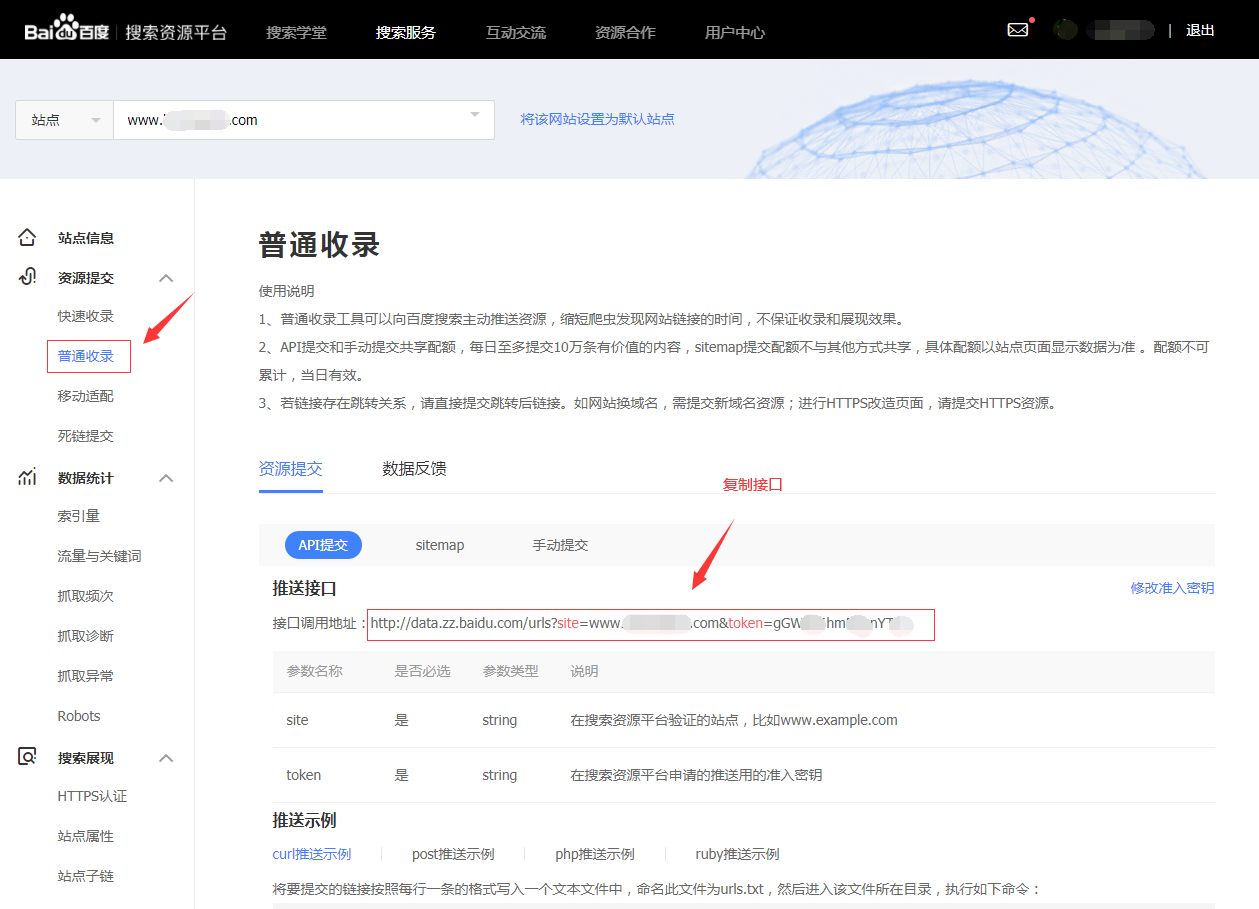Click the 将该网站设置为默认站点 link
The image size is (1259, 909).
pos(597,119)
